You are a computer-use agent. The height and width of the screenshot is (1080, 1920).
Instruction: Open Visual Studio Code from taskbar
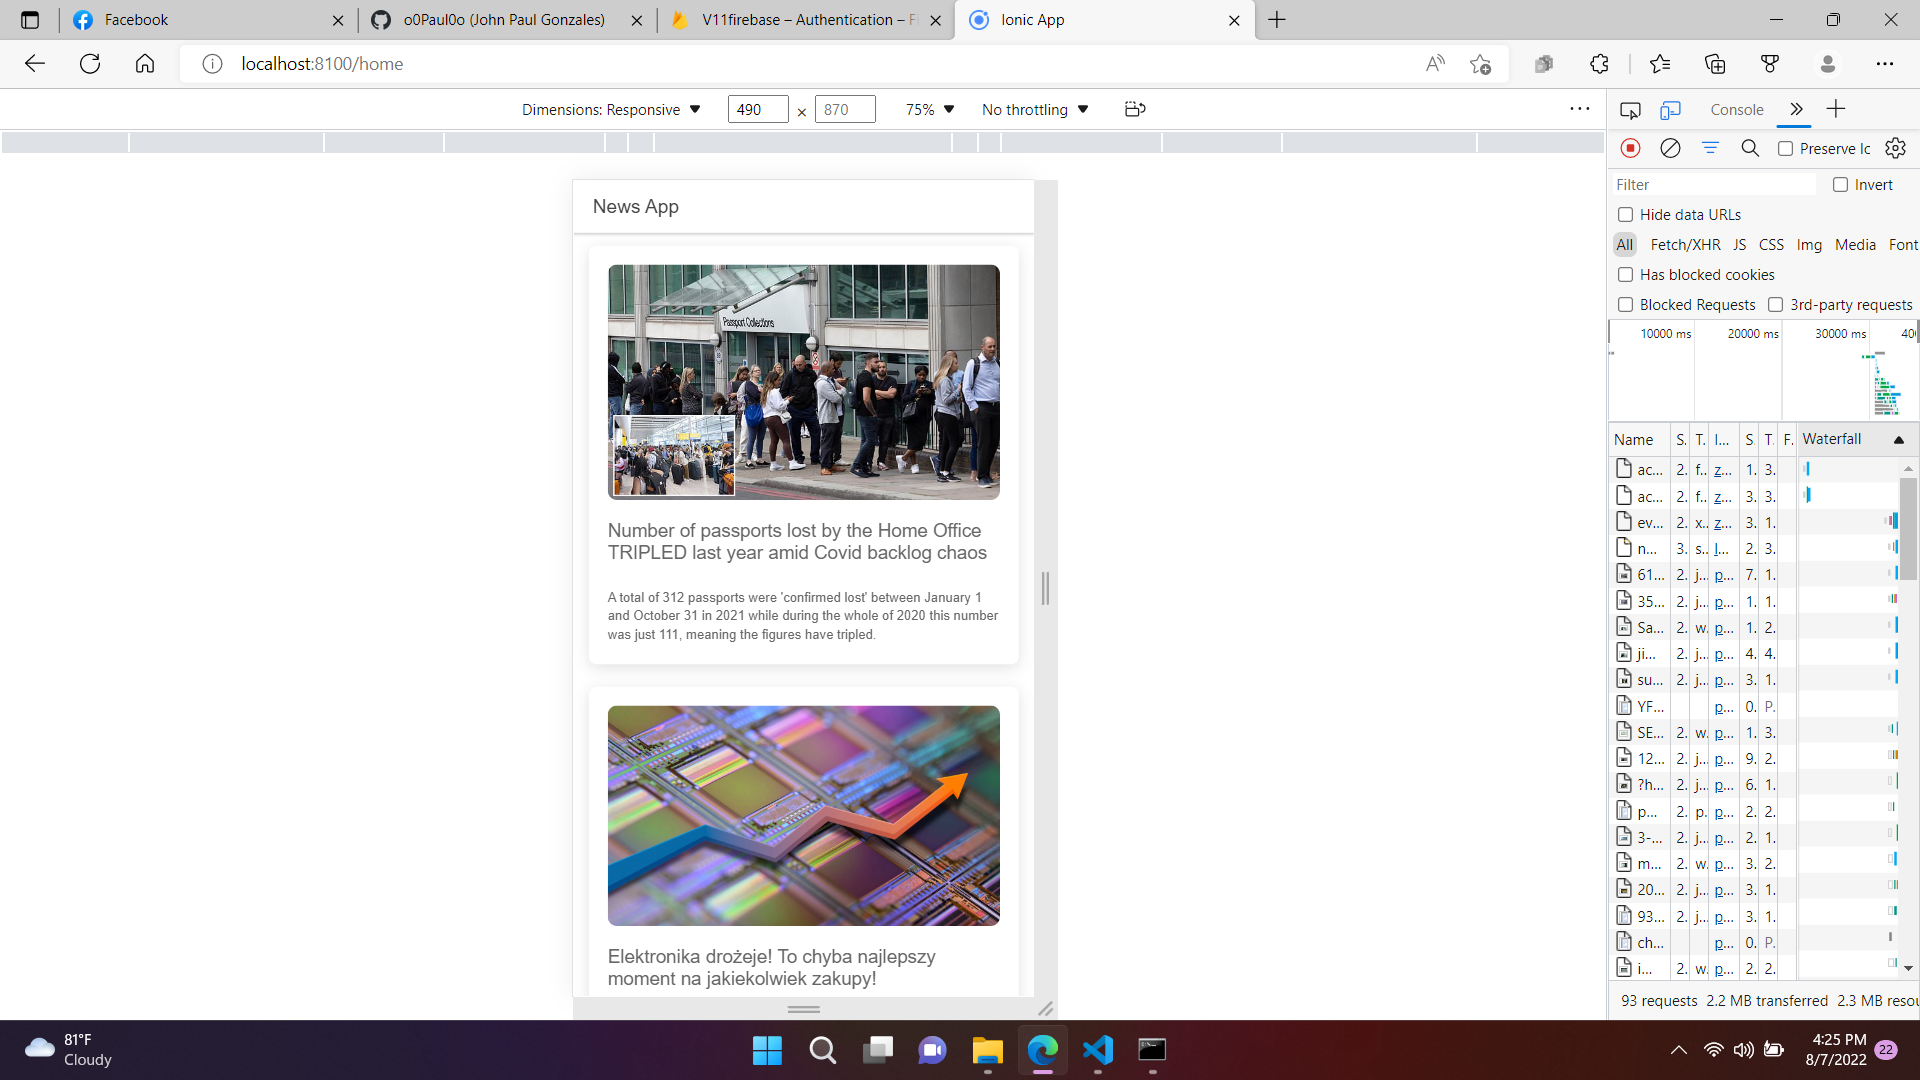point(1097,1050)
